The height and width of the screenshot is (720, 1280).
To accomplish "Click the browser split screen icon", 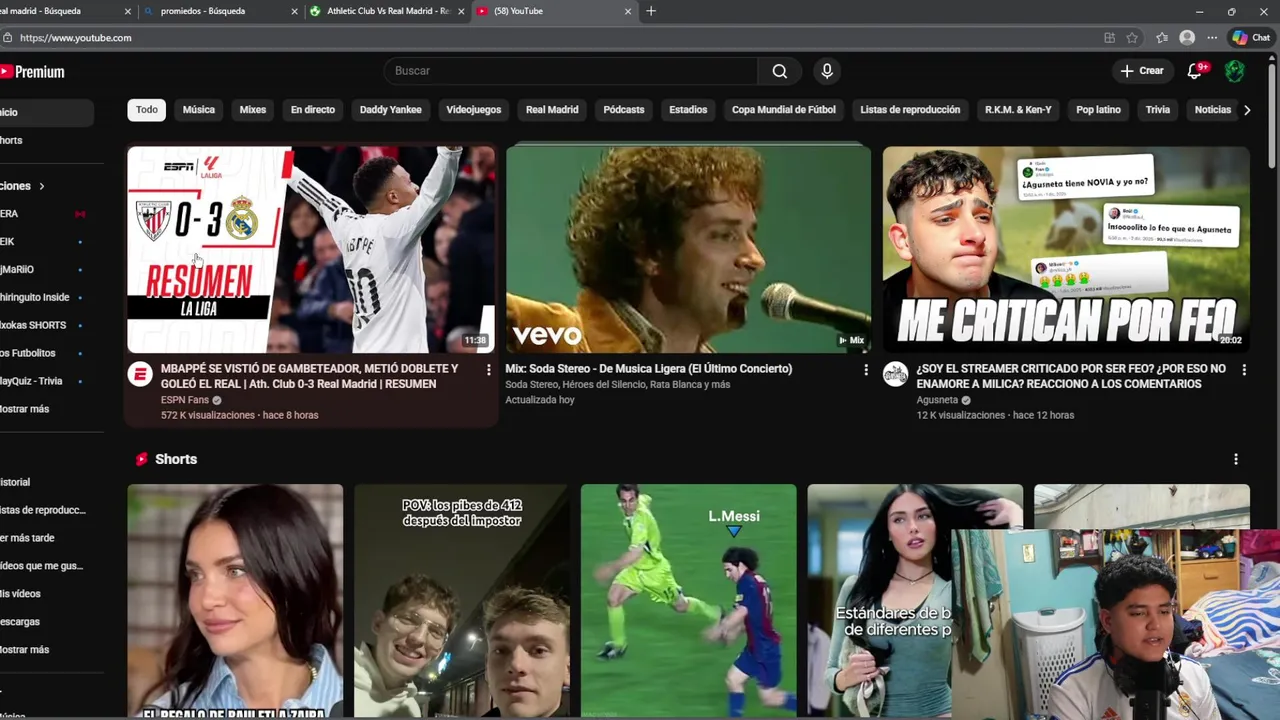I will pos(1109,38).
